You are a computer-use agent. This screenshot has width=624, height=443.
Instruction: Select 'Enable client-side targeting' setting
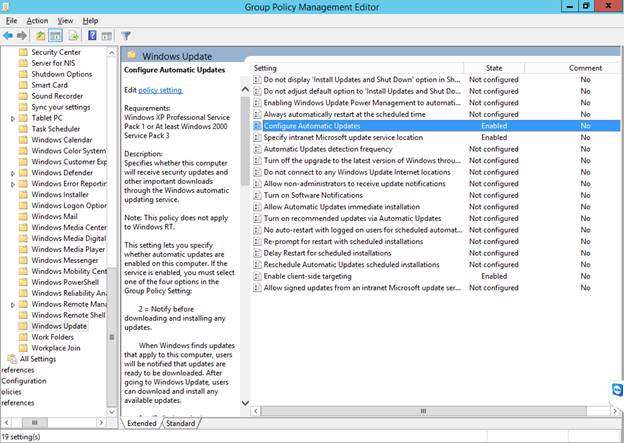click(x=307, y=276)
